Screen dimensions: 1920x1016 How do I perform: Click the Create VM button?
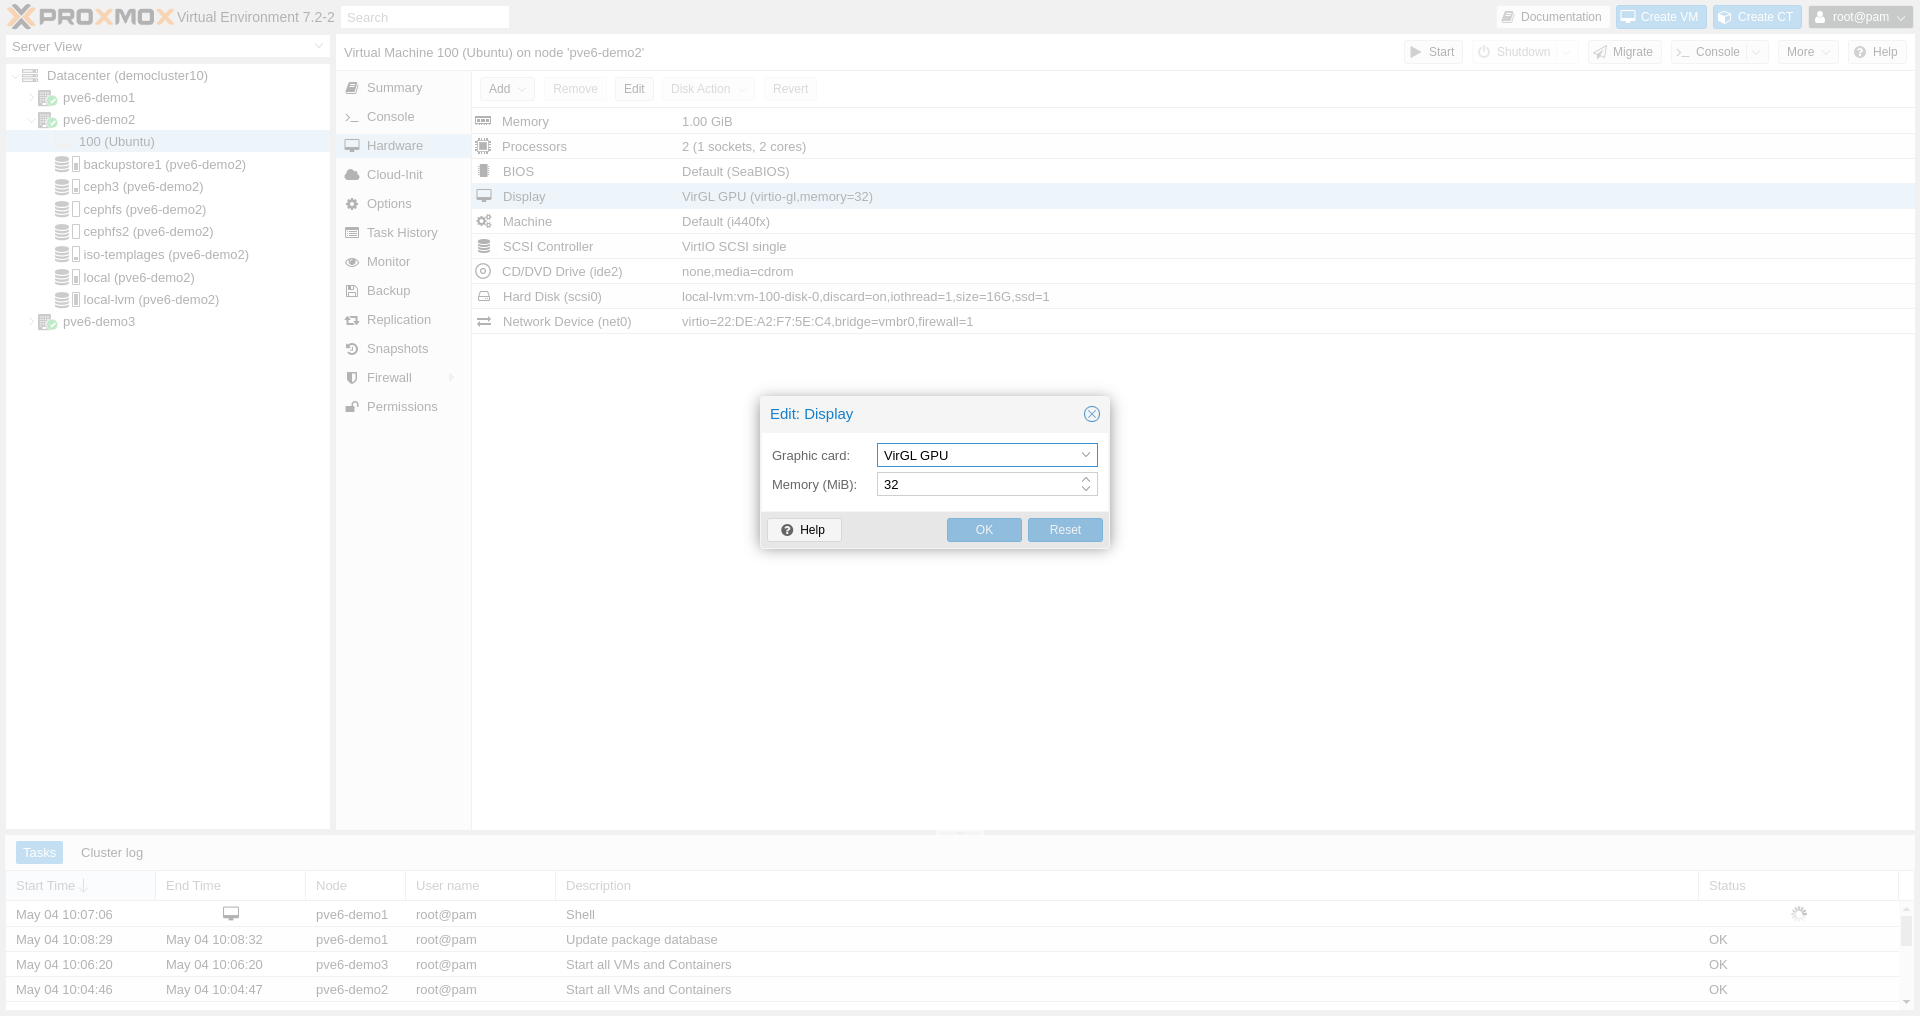pos(1660,16)
